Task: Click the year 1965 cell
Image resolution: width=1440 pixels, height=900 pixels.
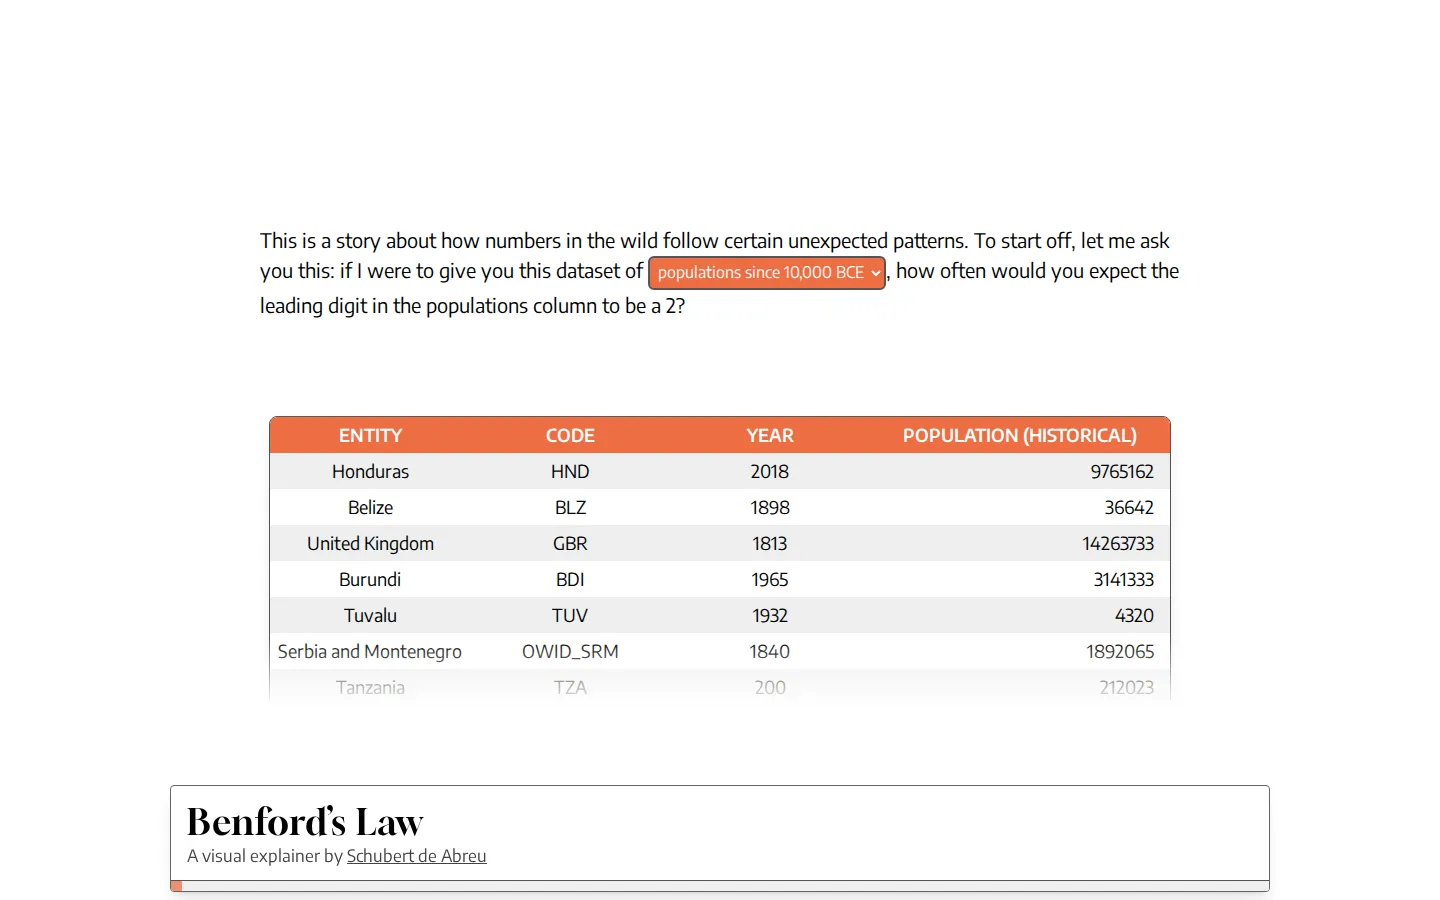Action: coord(770,579)
